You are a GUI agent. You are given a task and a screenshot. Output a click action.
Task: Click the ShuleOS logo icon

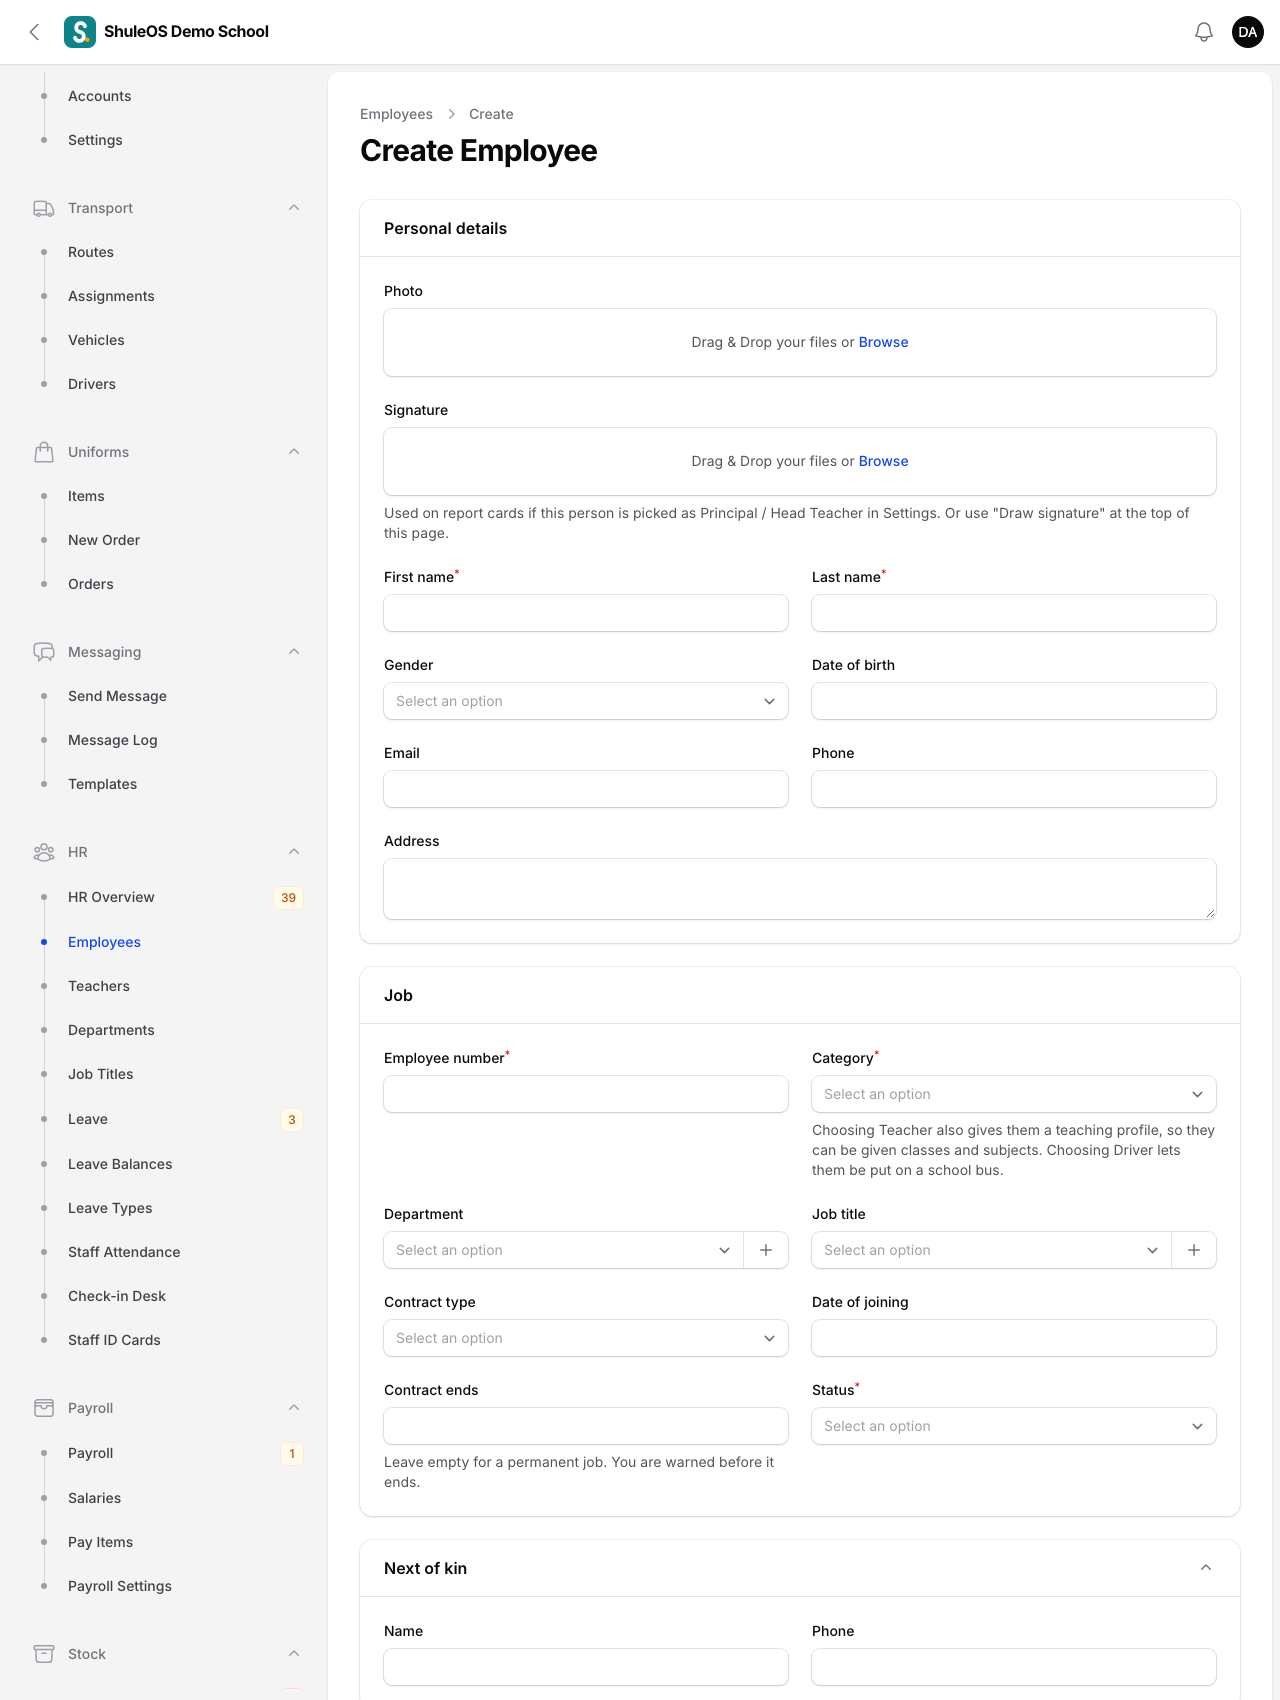tap(80, 32)
